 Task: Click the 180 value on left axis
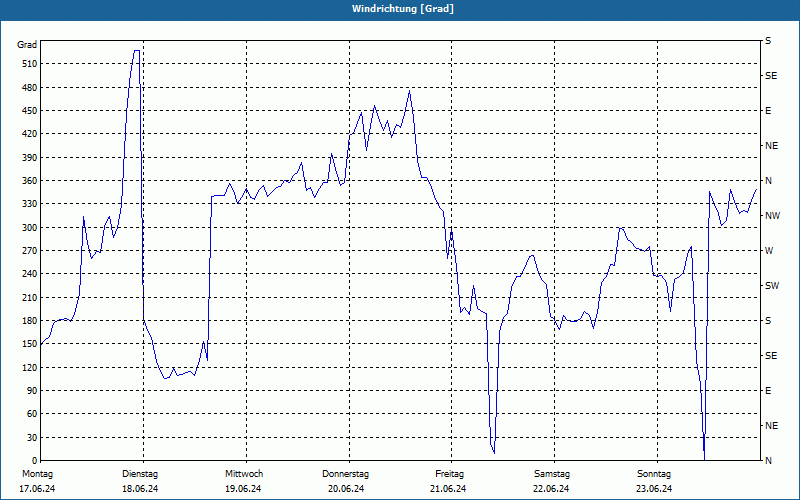(30, 320)
